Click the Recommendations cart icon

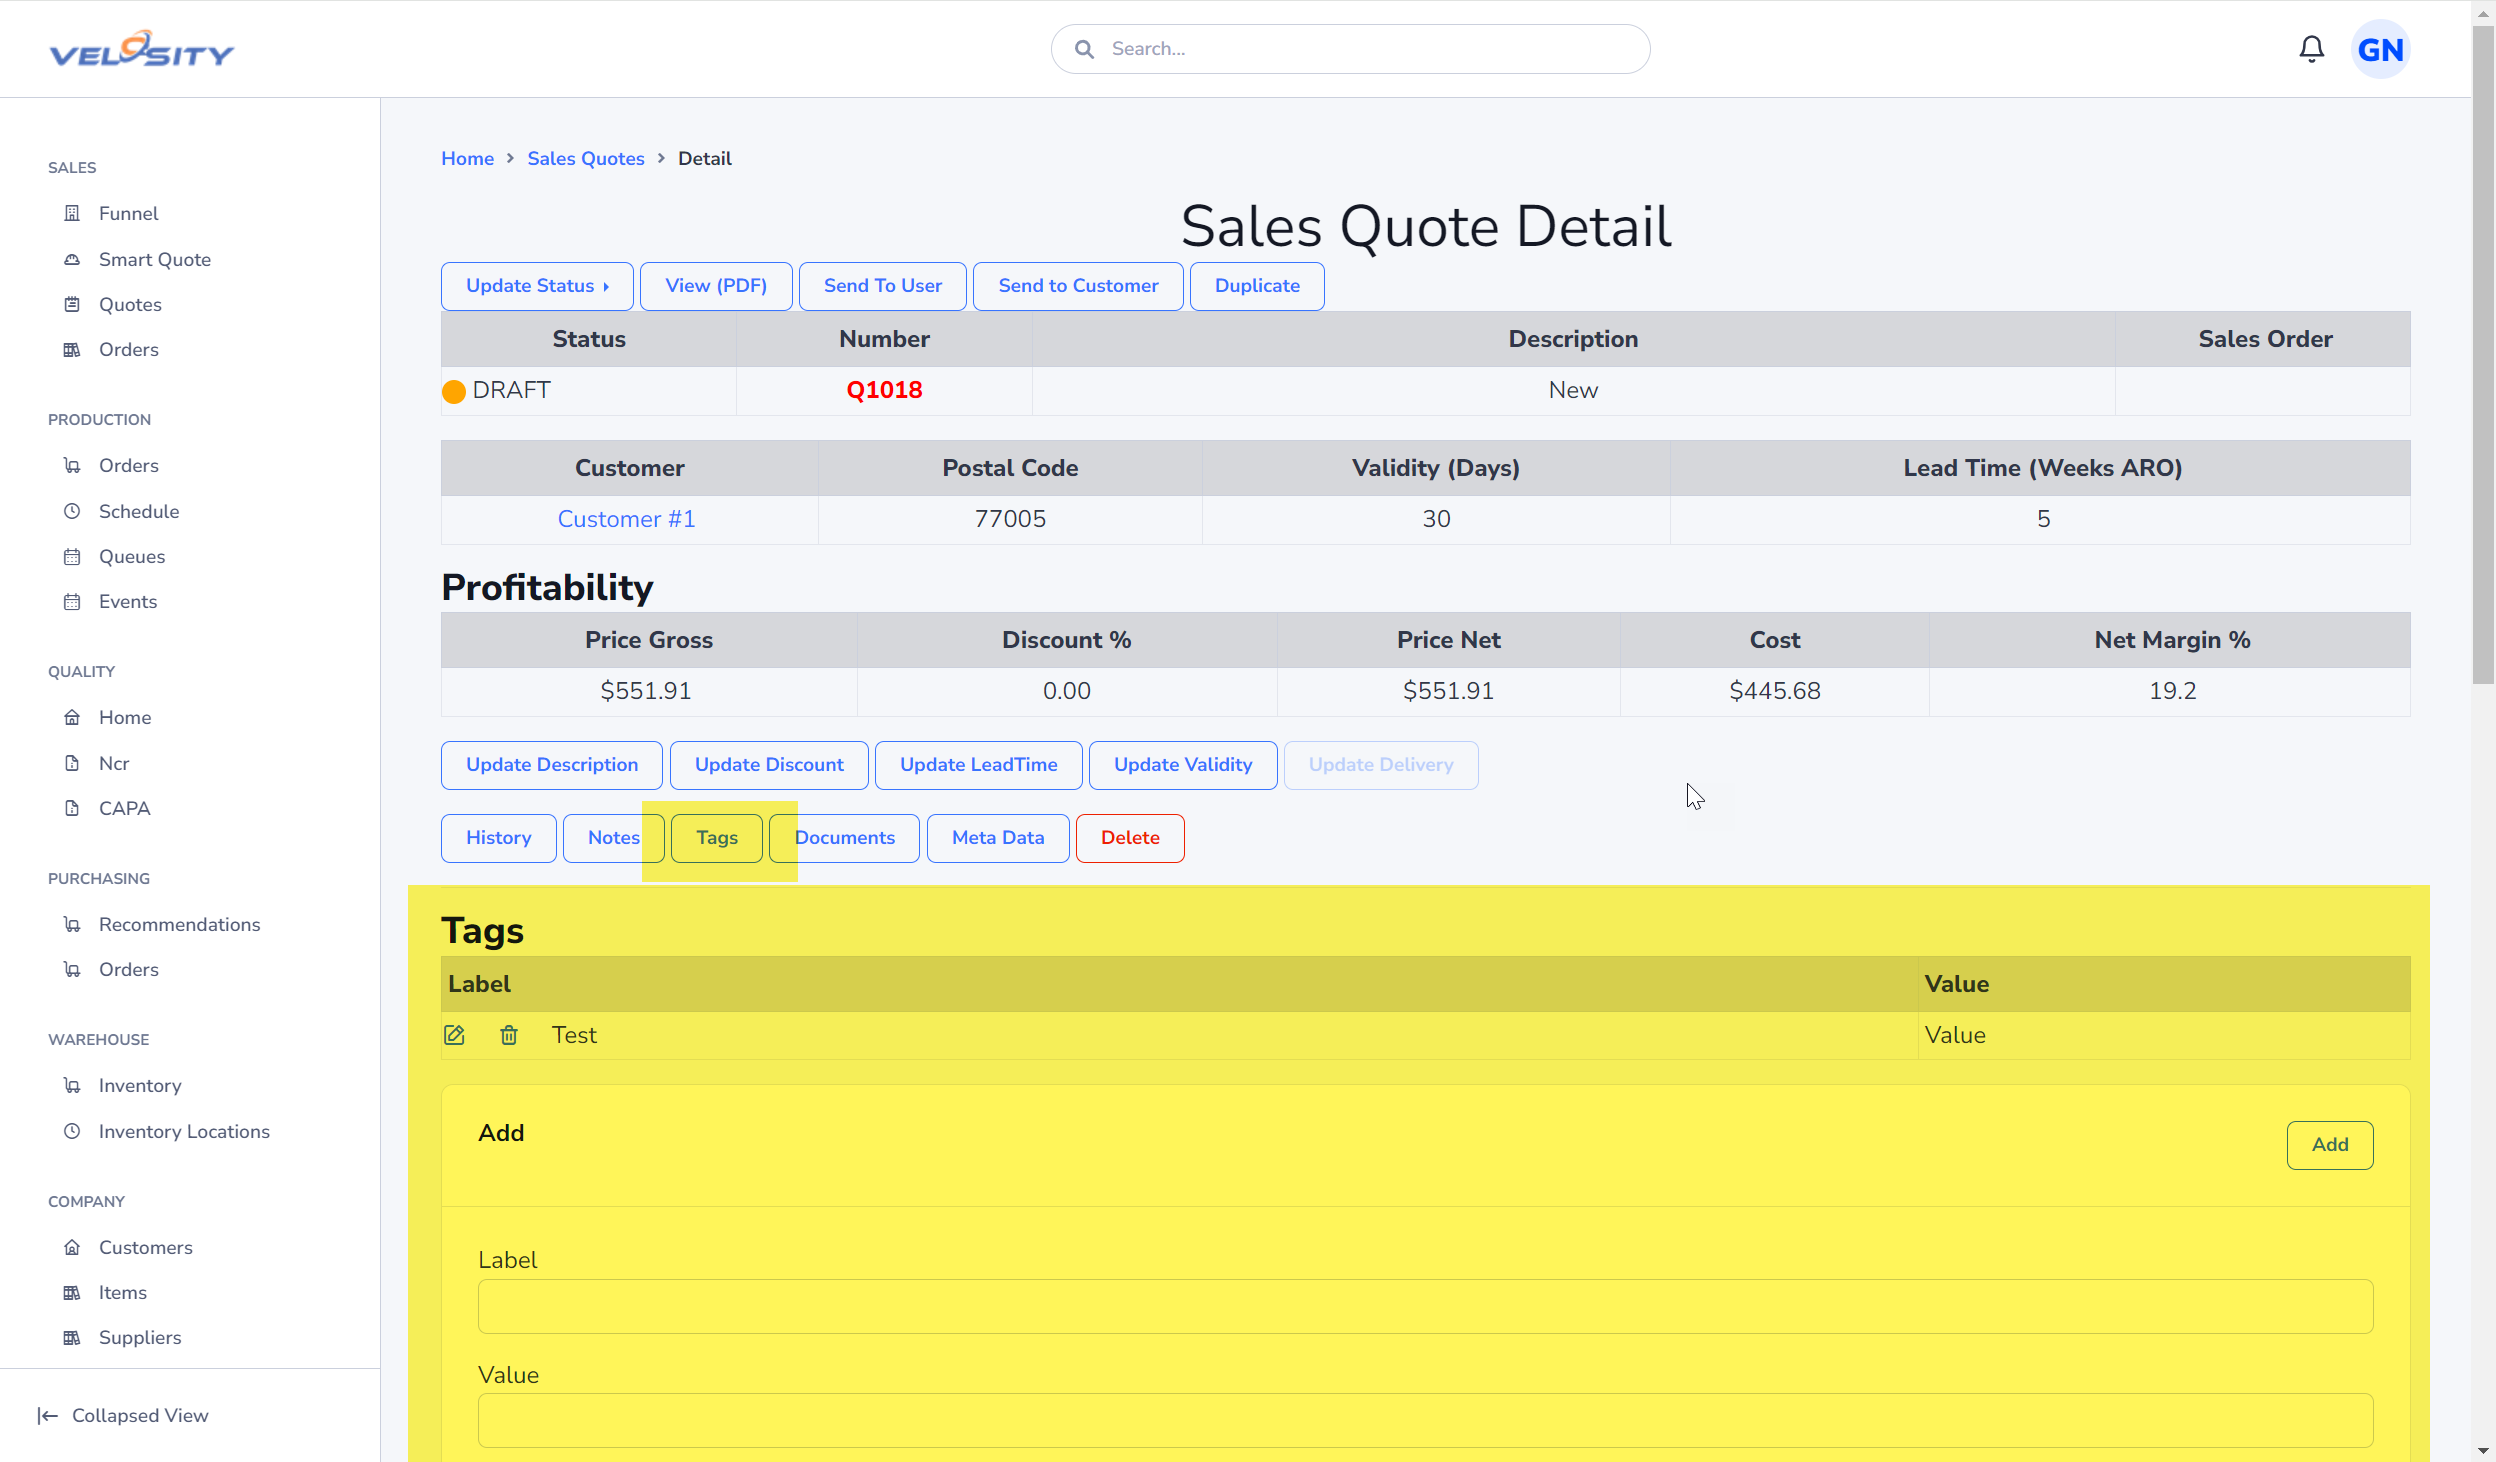coord(72,924)
